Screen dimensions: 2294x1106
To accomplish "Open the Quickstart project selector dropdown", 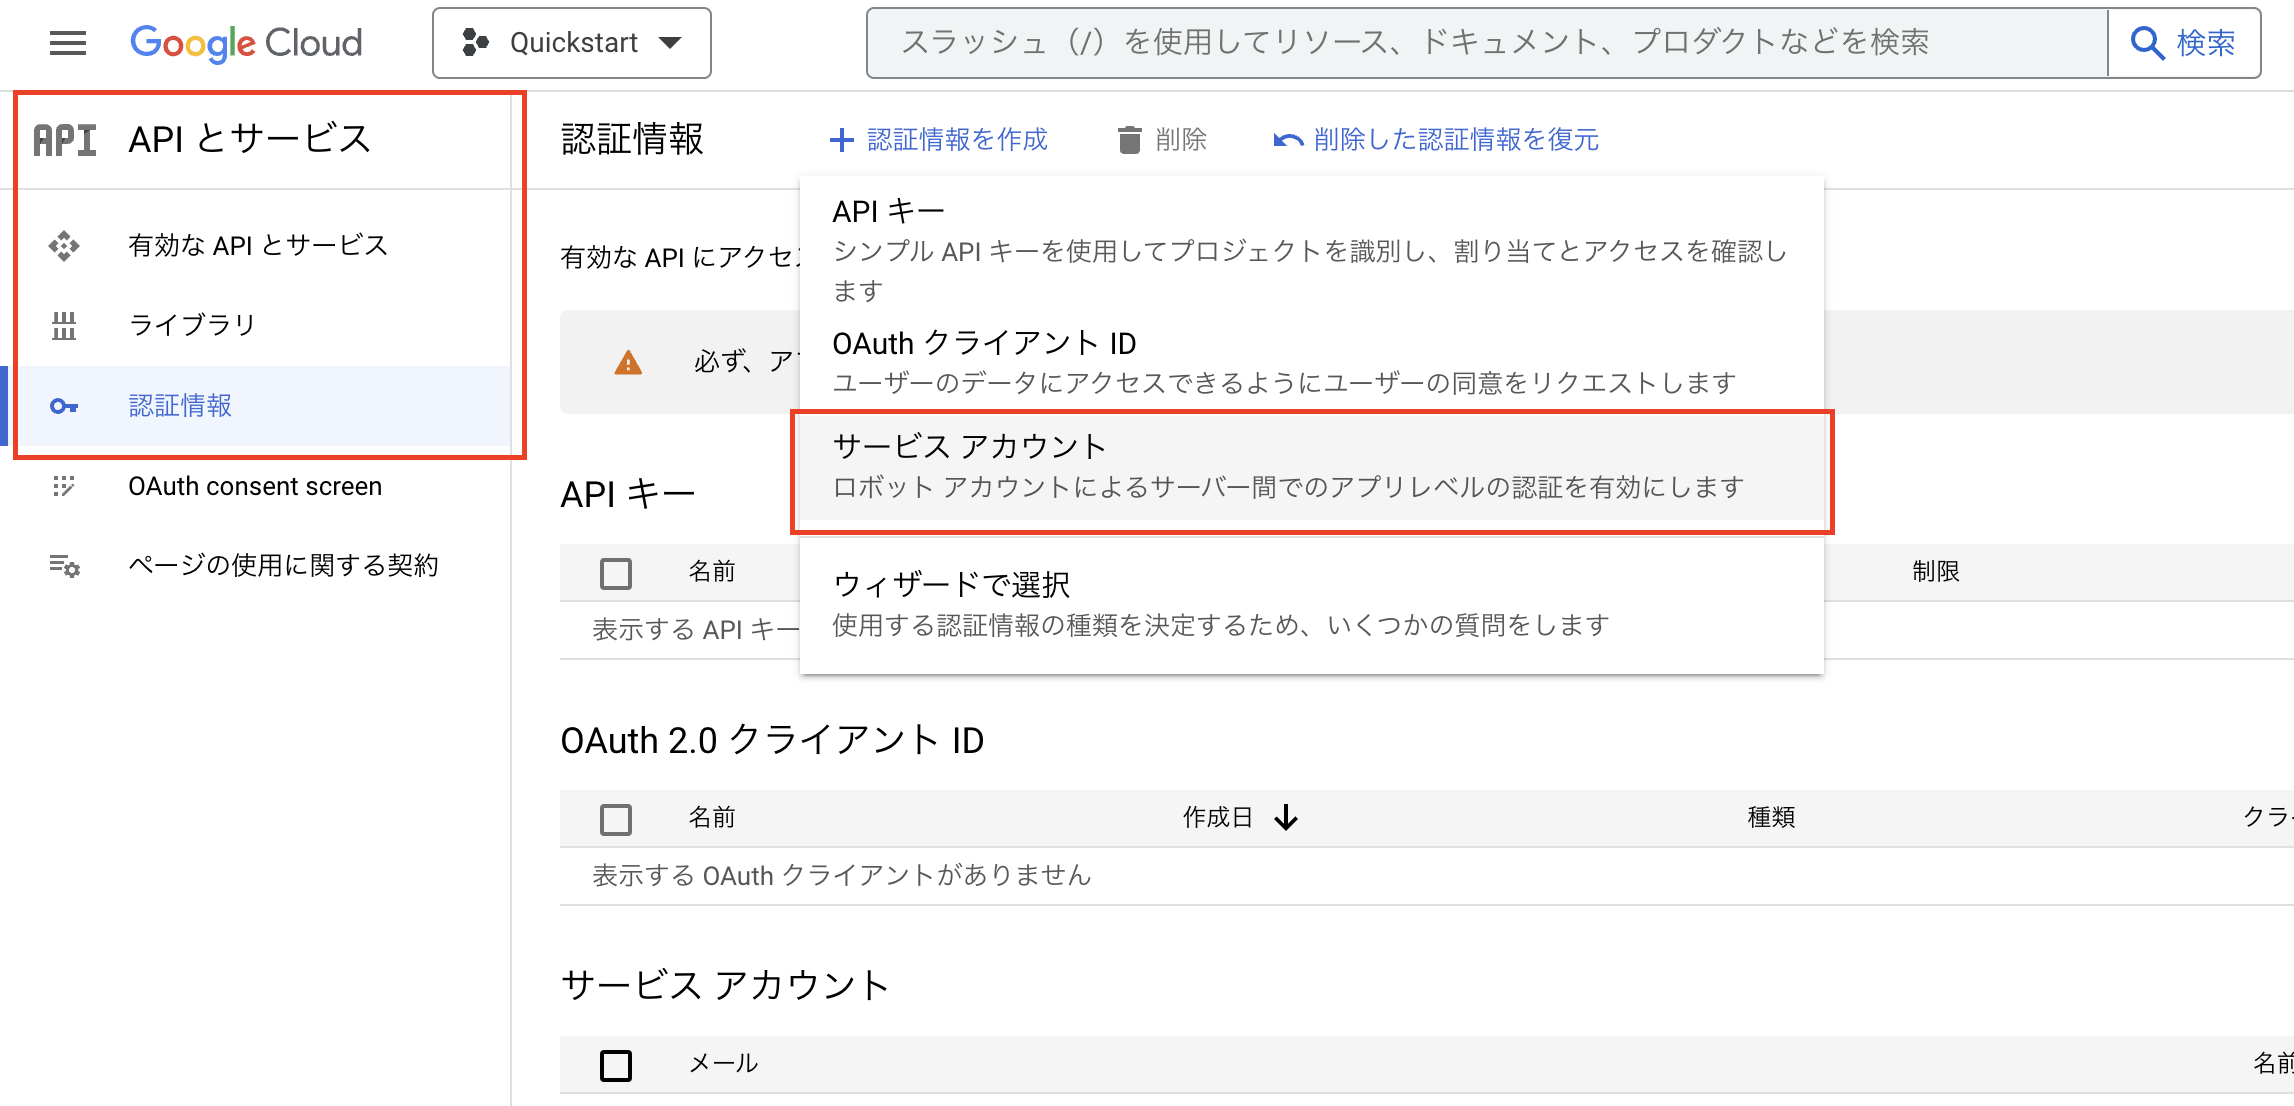I will point(572,43).
